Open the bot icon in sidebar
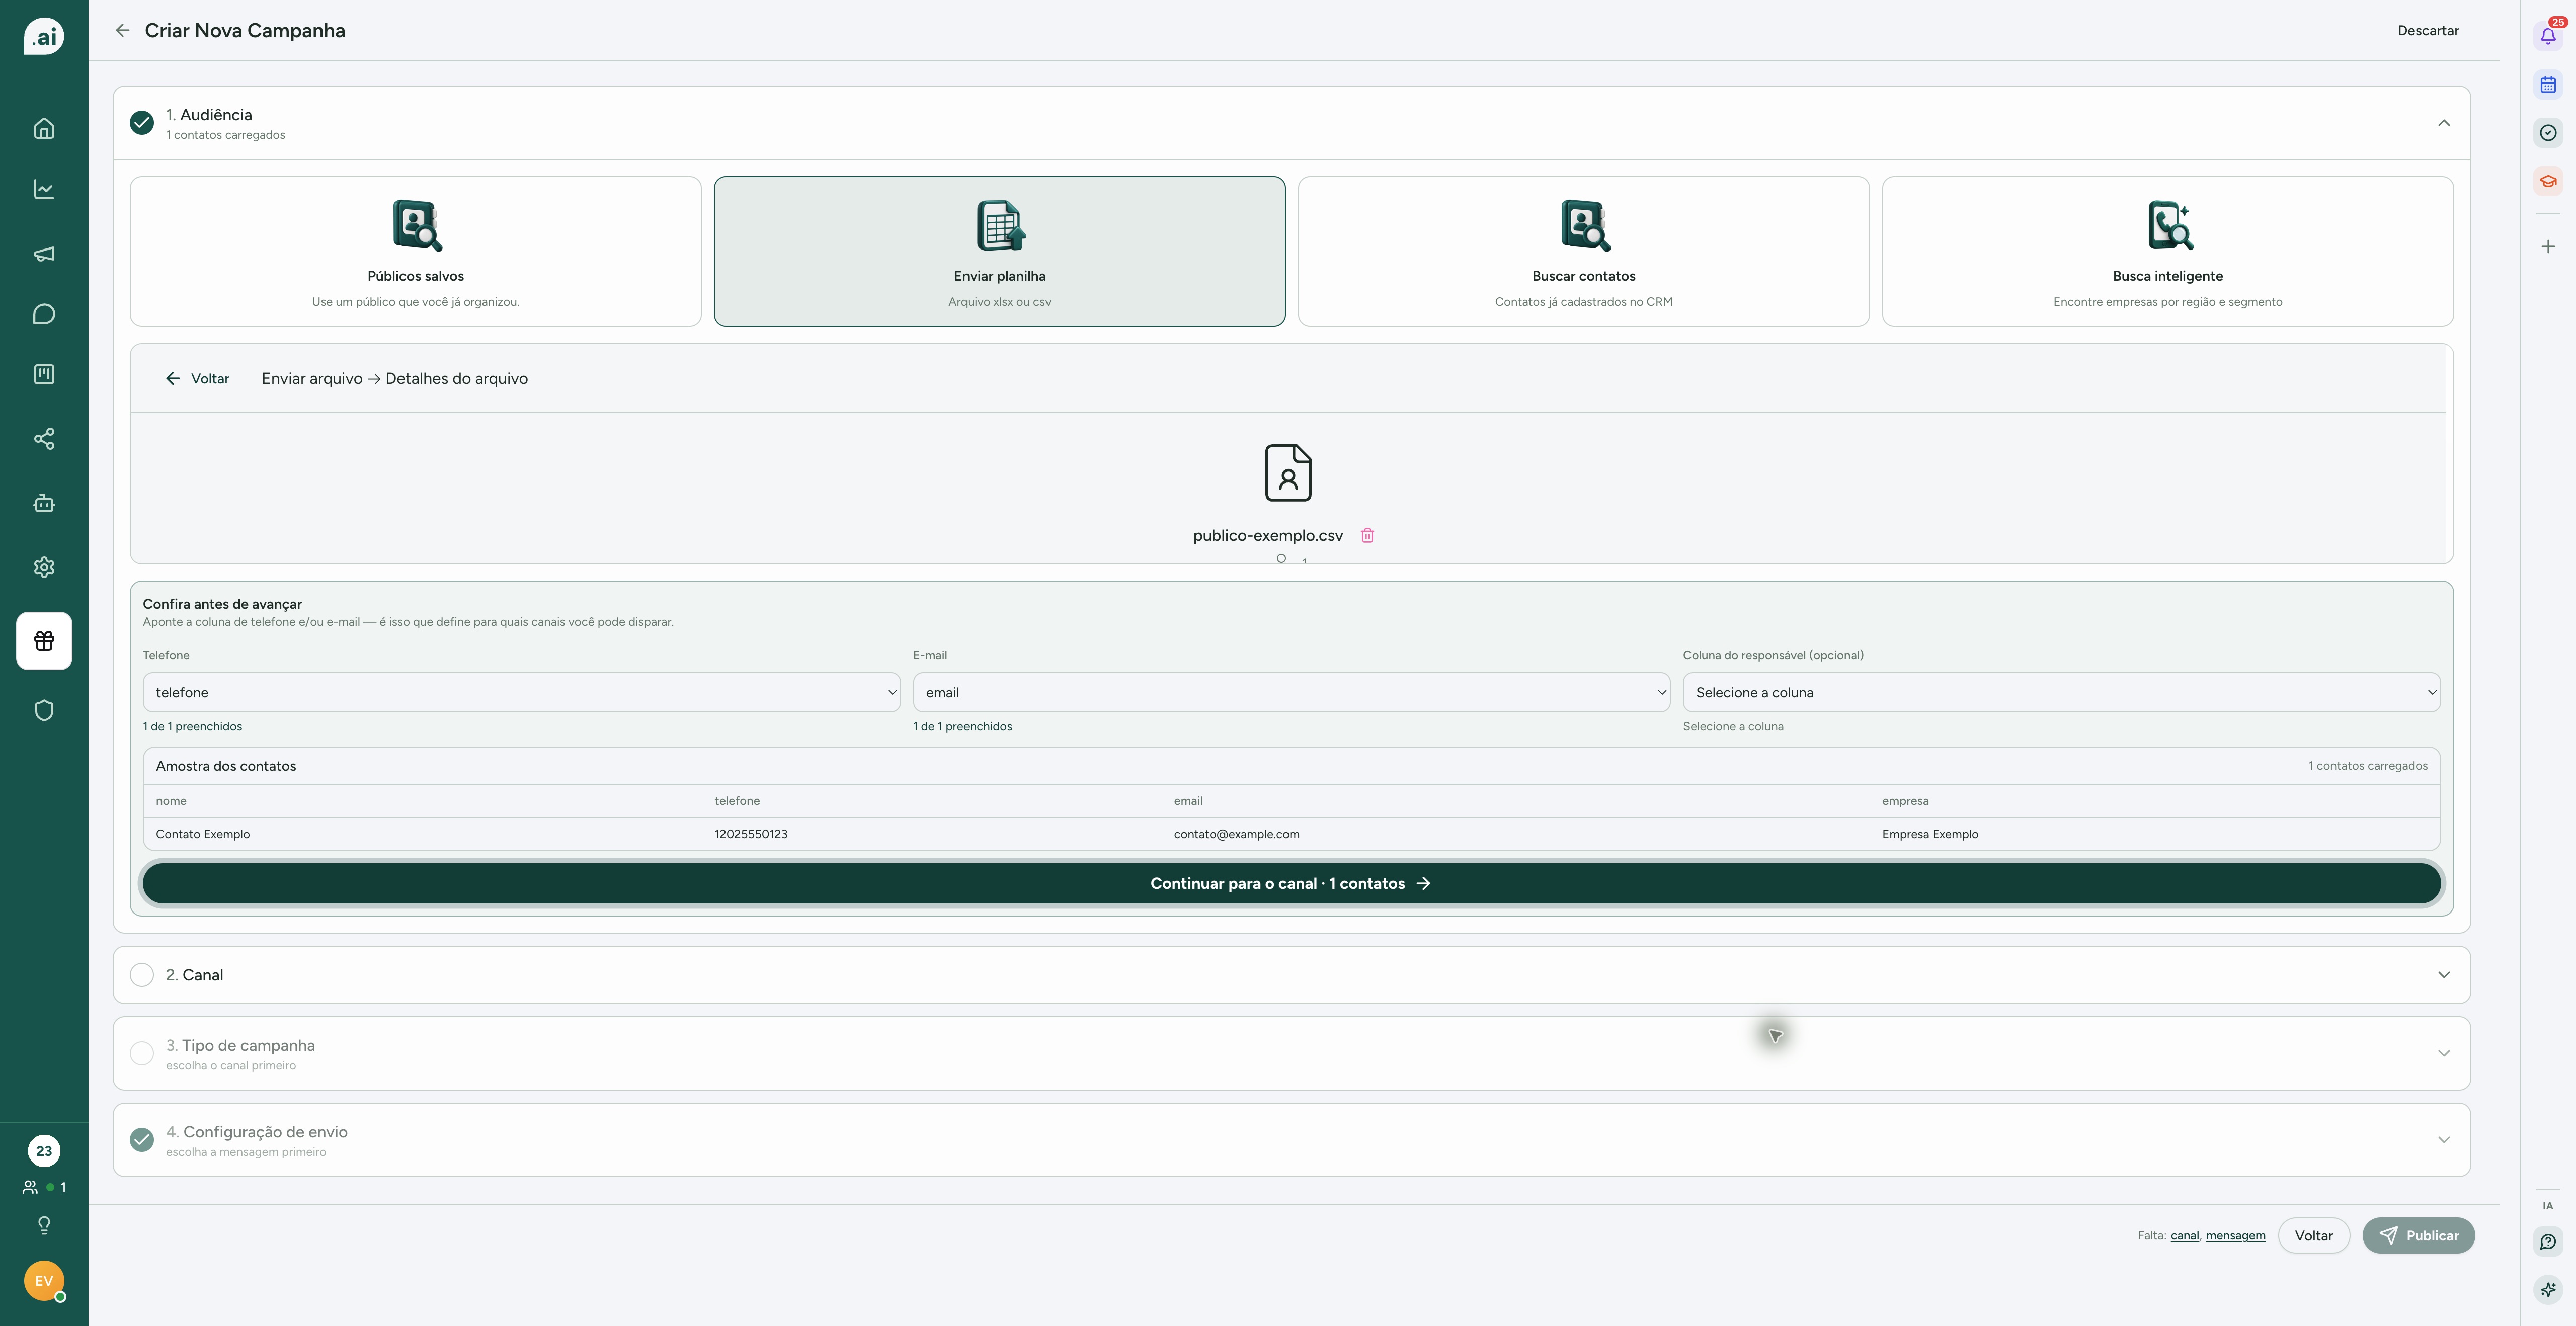 pyautogui.click(x=44, y=503)
